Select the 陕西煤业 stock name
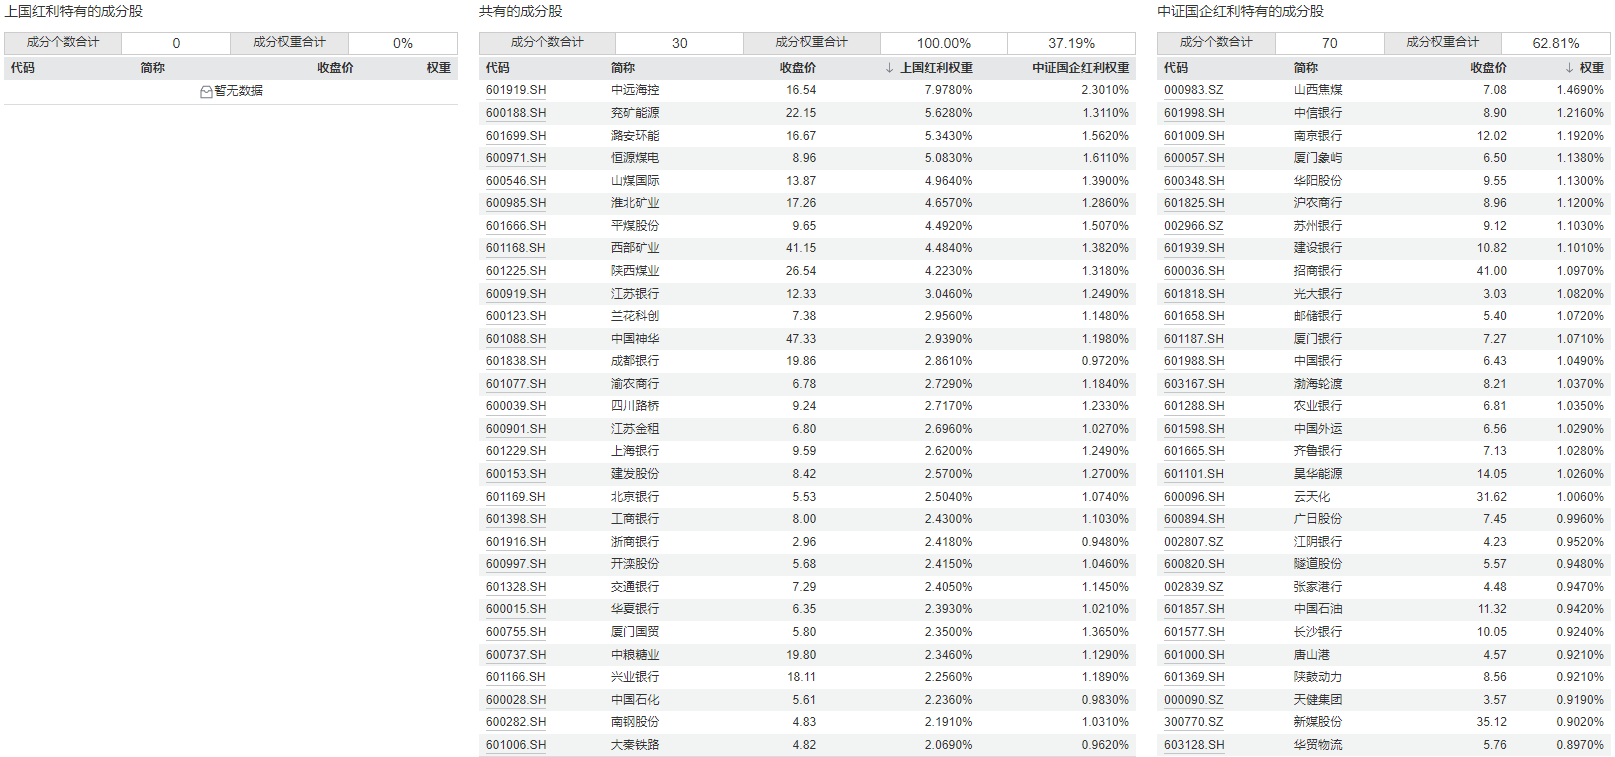1615x757 pixels. point(635,271)
